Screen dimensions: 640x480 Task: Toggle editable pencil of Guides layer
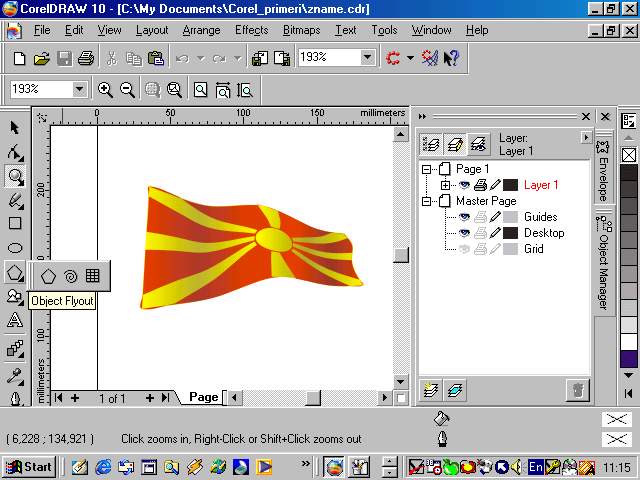point(495,217)
